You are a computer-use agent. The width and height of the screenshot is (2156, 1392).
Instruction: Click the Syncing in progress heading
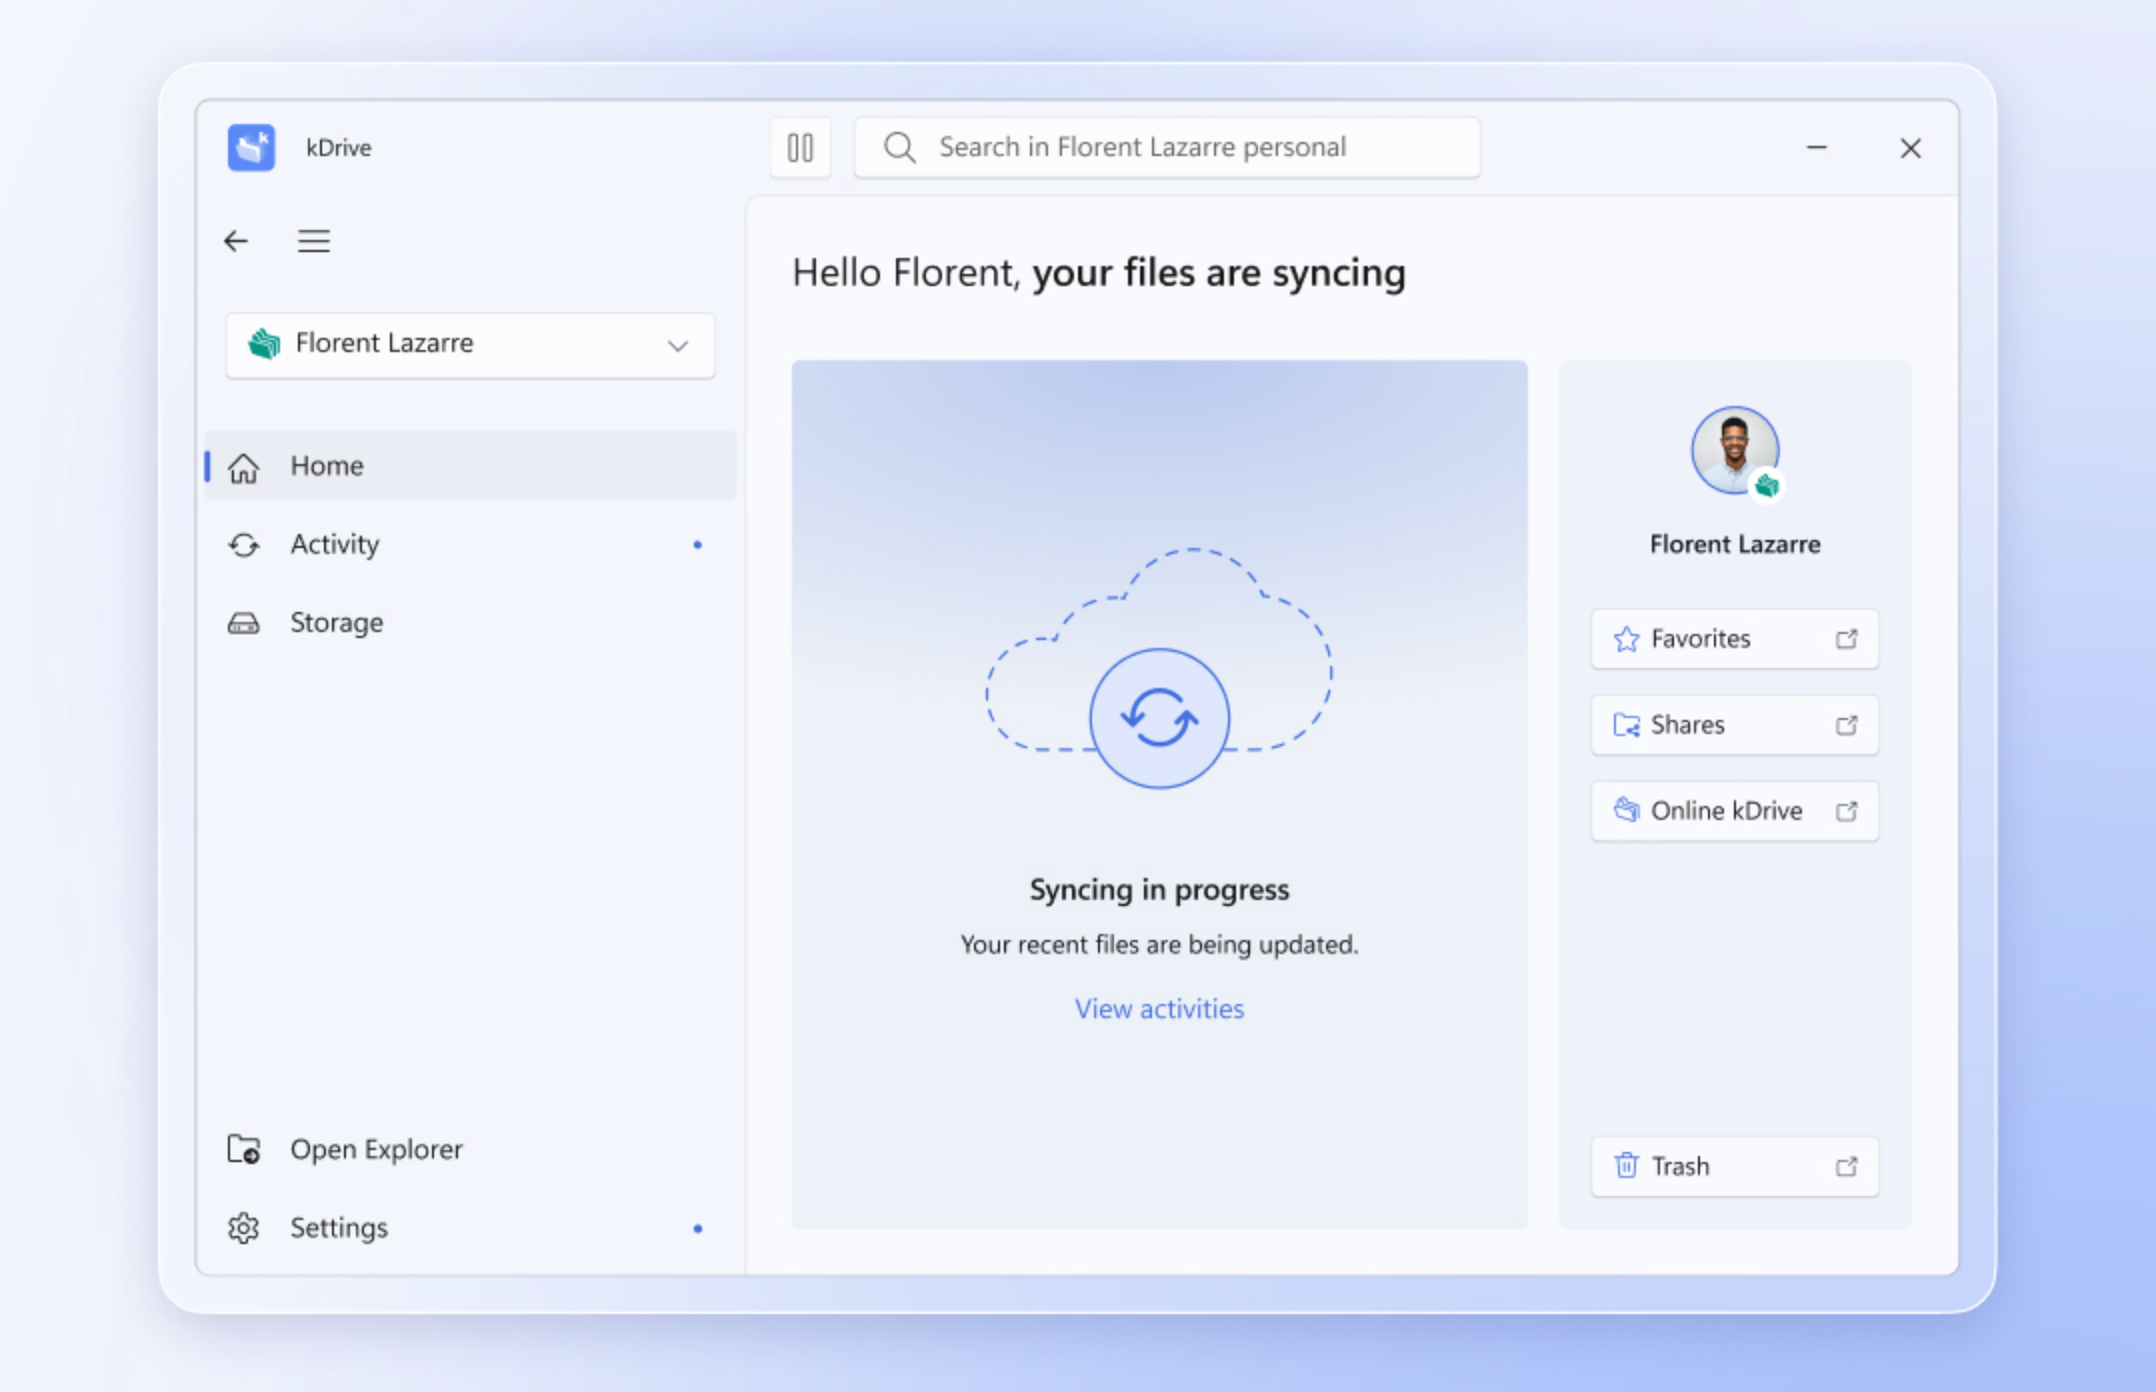1159,890
